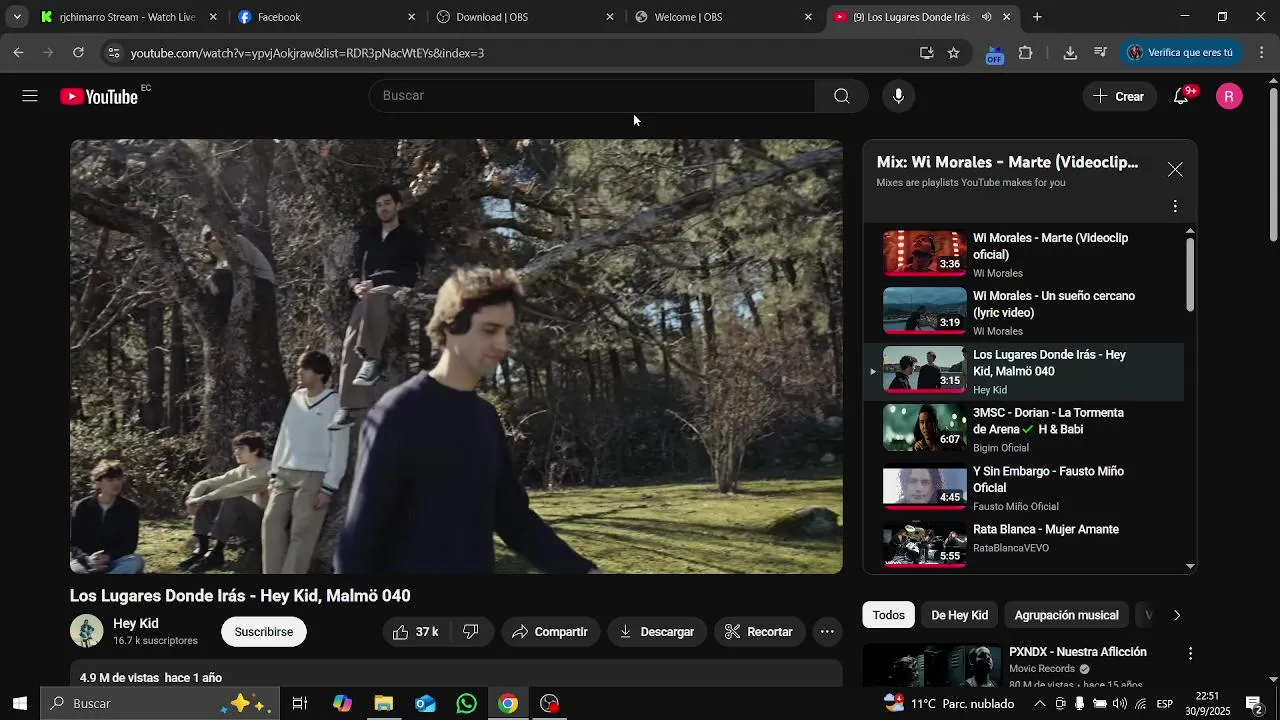
Task: Click the Descargar button
Action: coord(657,632)
